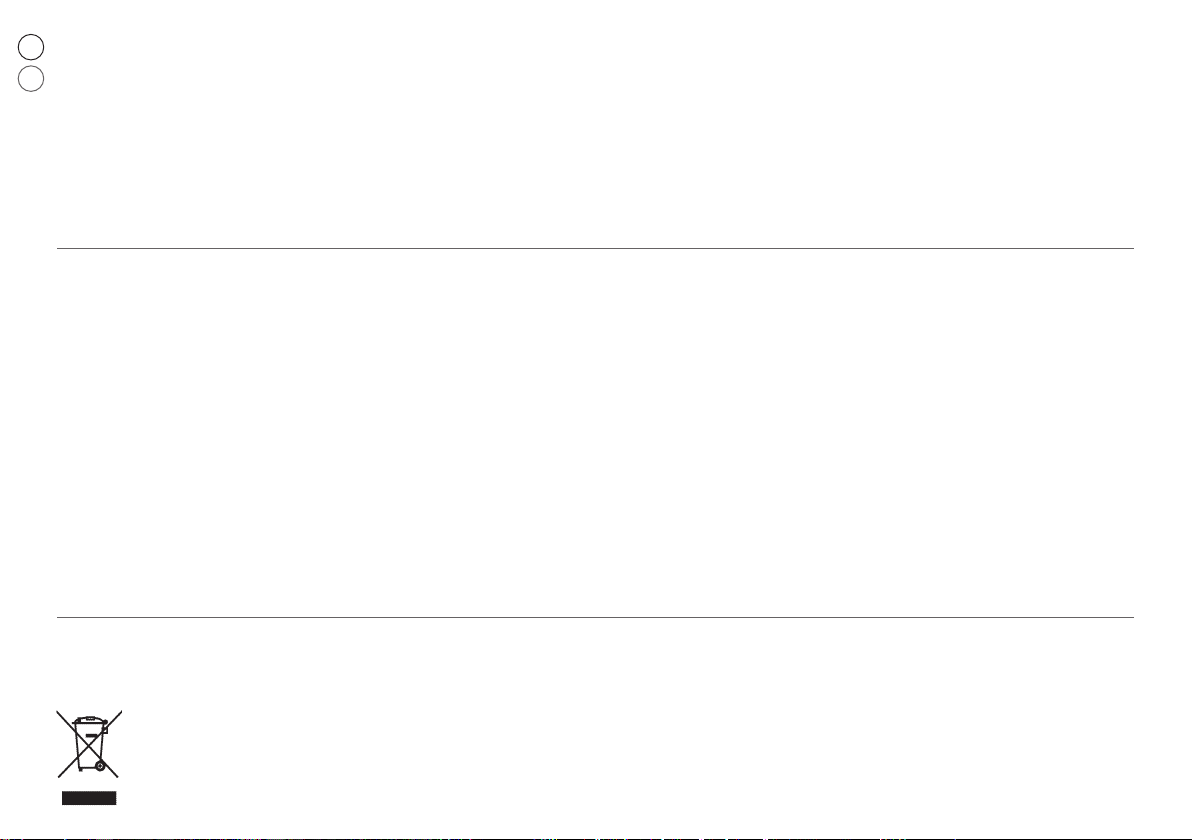Click the small dash mark on the bin body
The image size is (1192, 840).
click(91, 735)
